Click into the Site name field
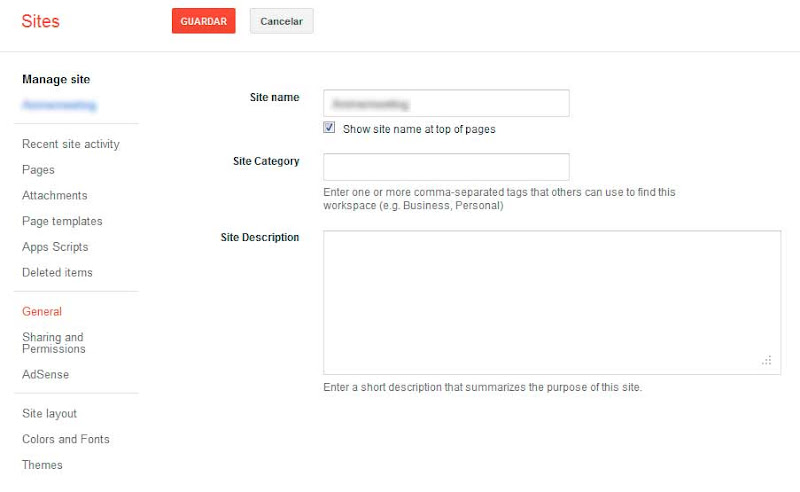This screenshot has height=492, width=800. click(446, 103)
